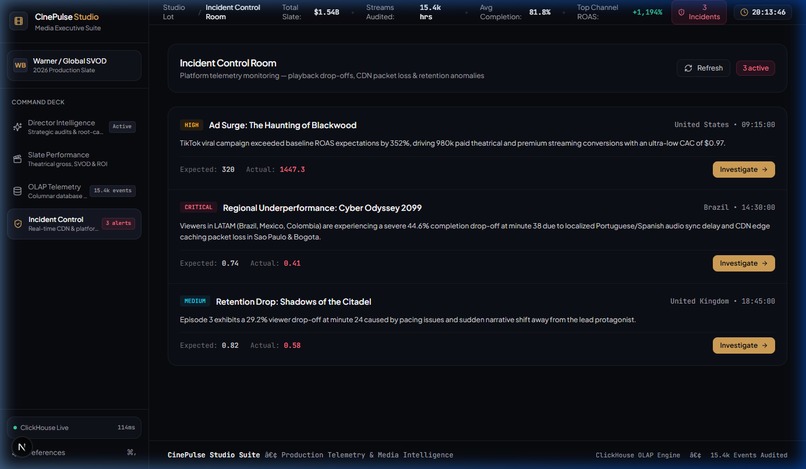
Task: Click the CinePulse Studio logo icon
Action: coord(19,21)
